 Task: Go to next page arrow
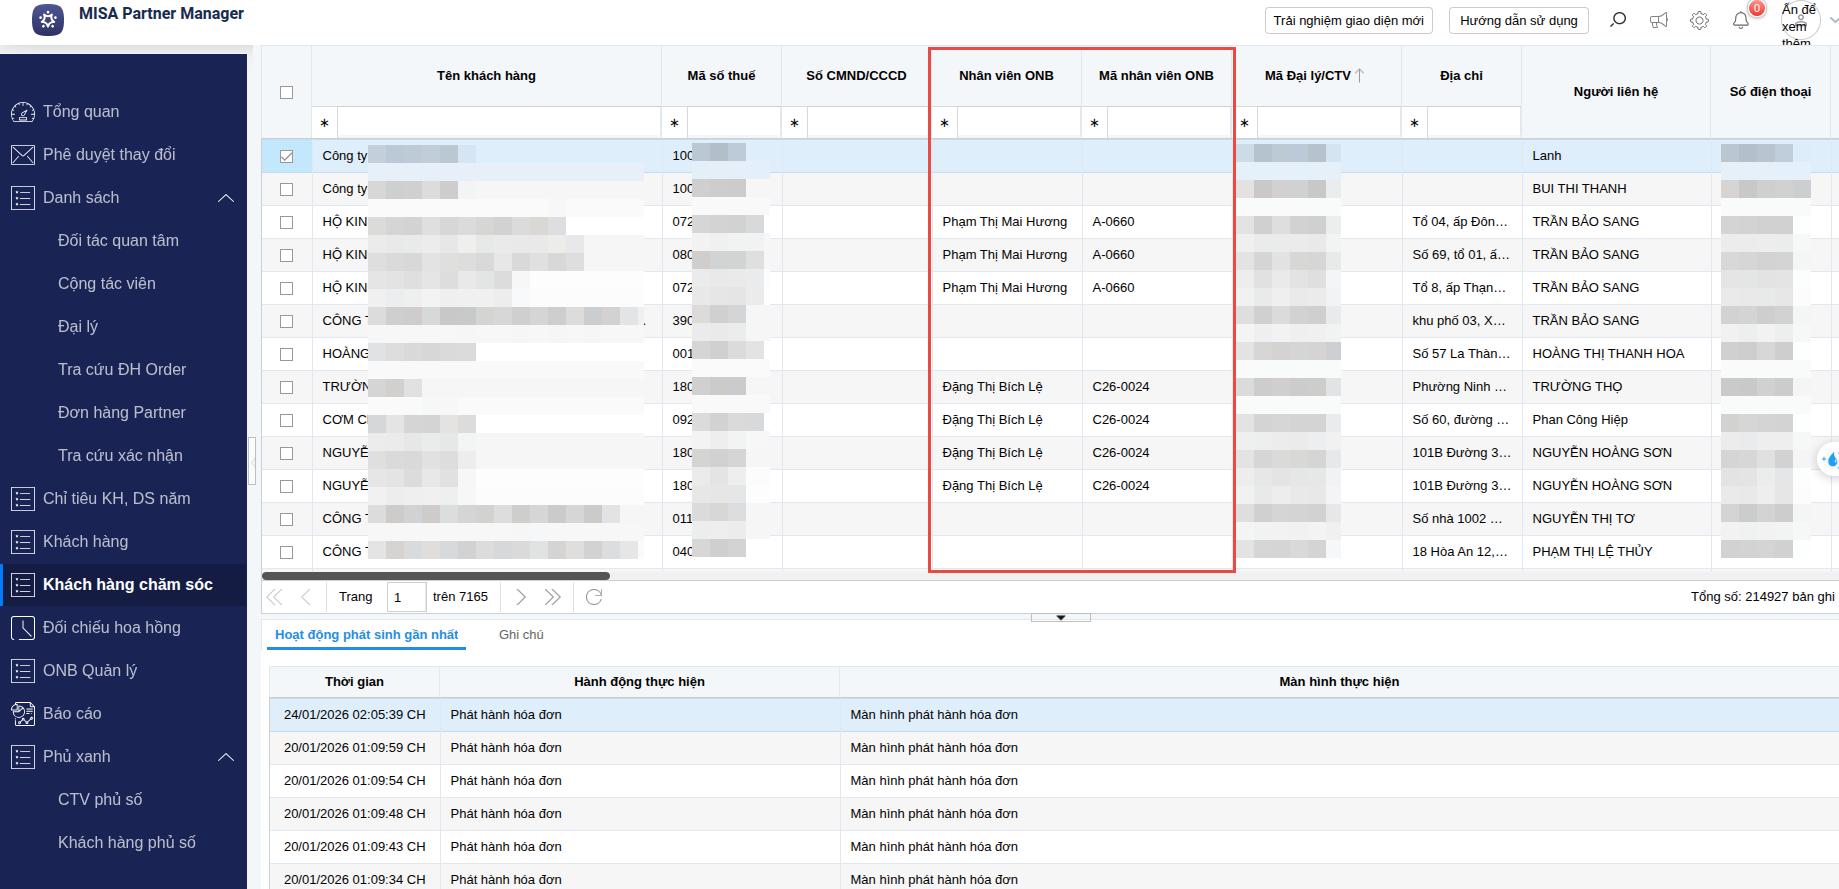520,597
